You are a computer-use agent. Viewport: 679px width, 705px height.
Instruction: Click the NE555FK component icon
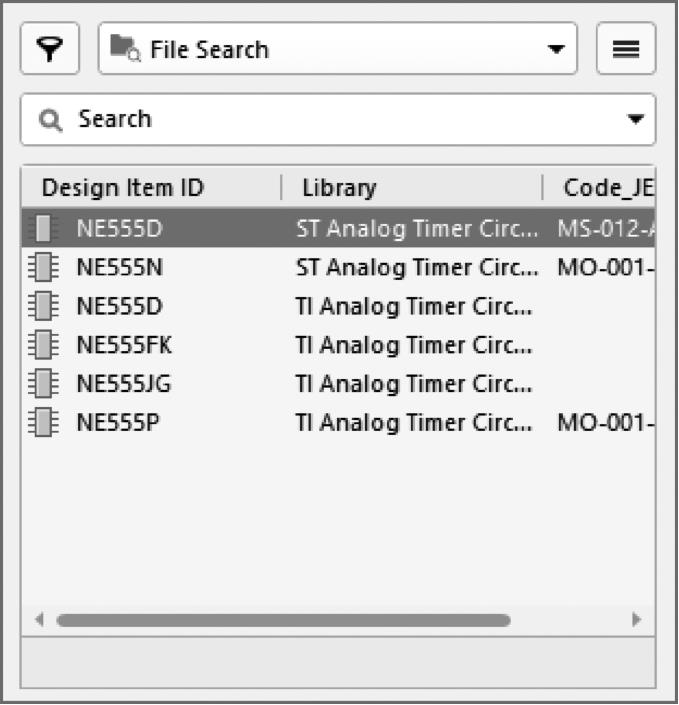tap(42, 345)
